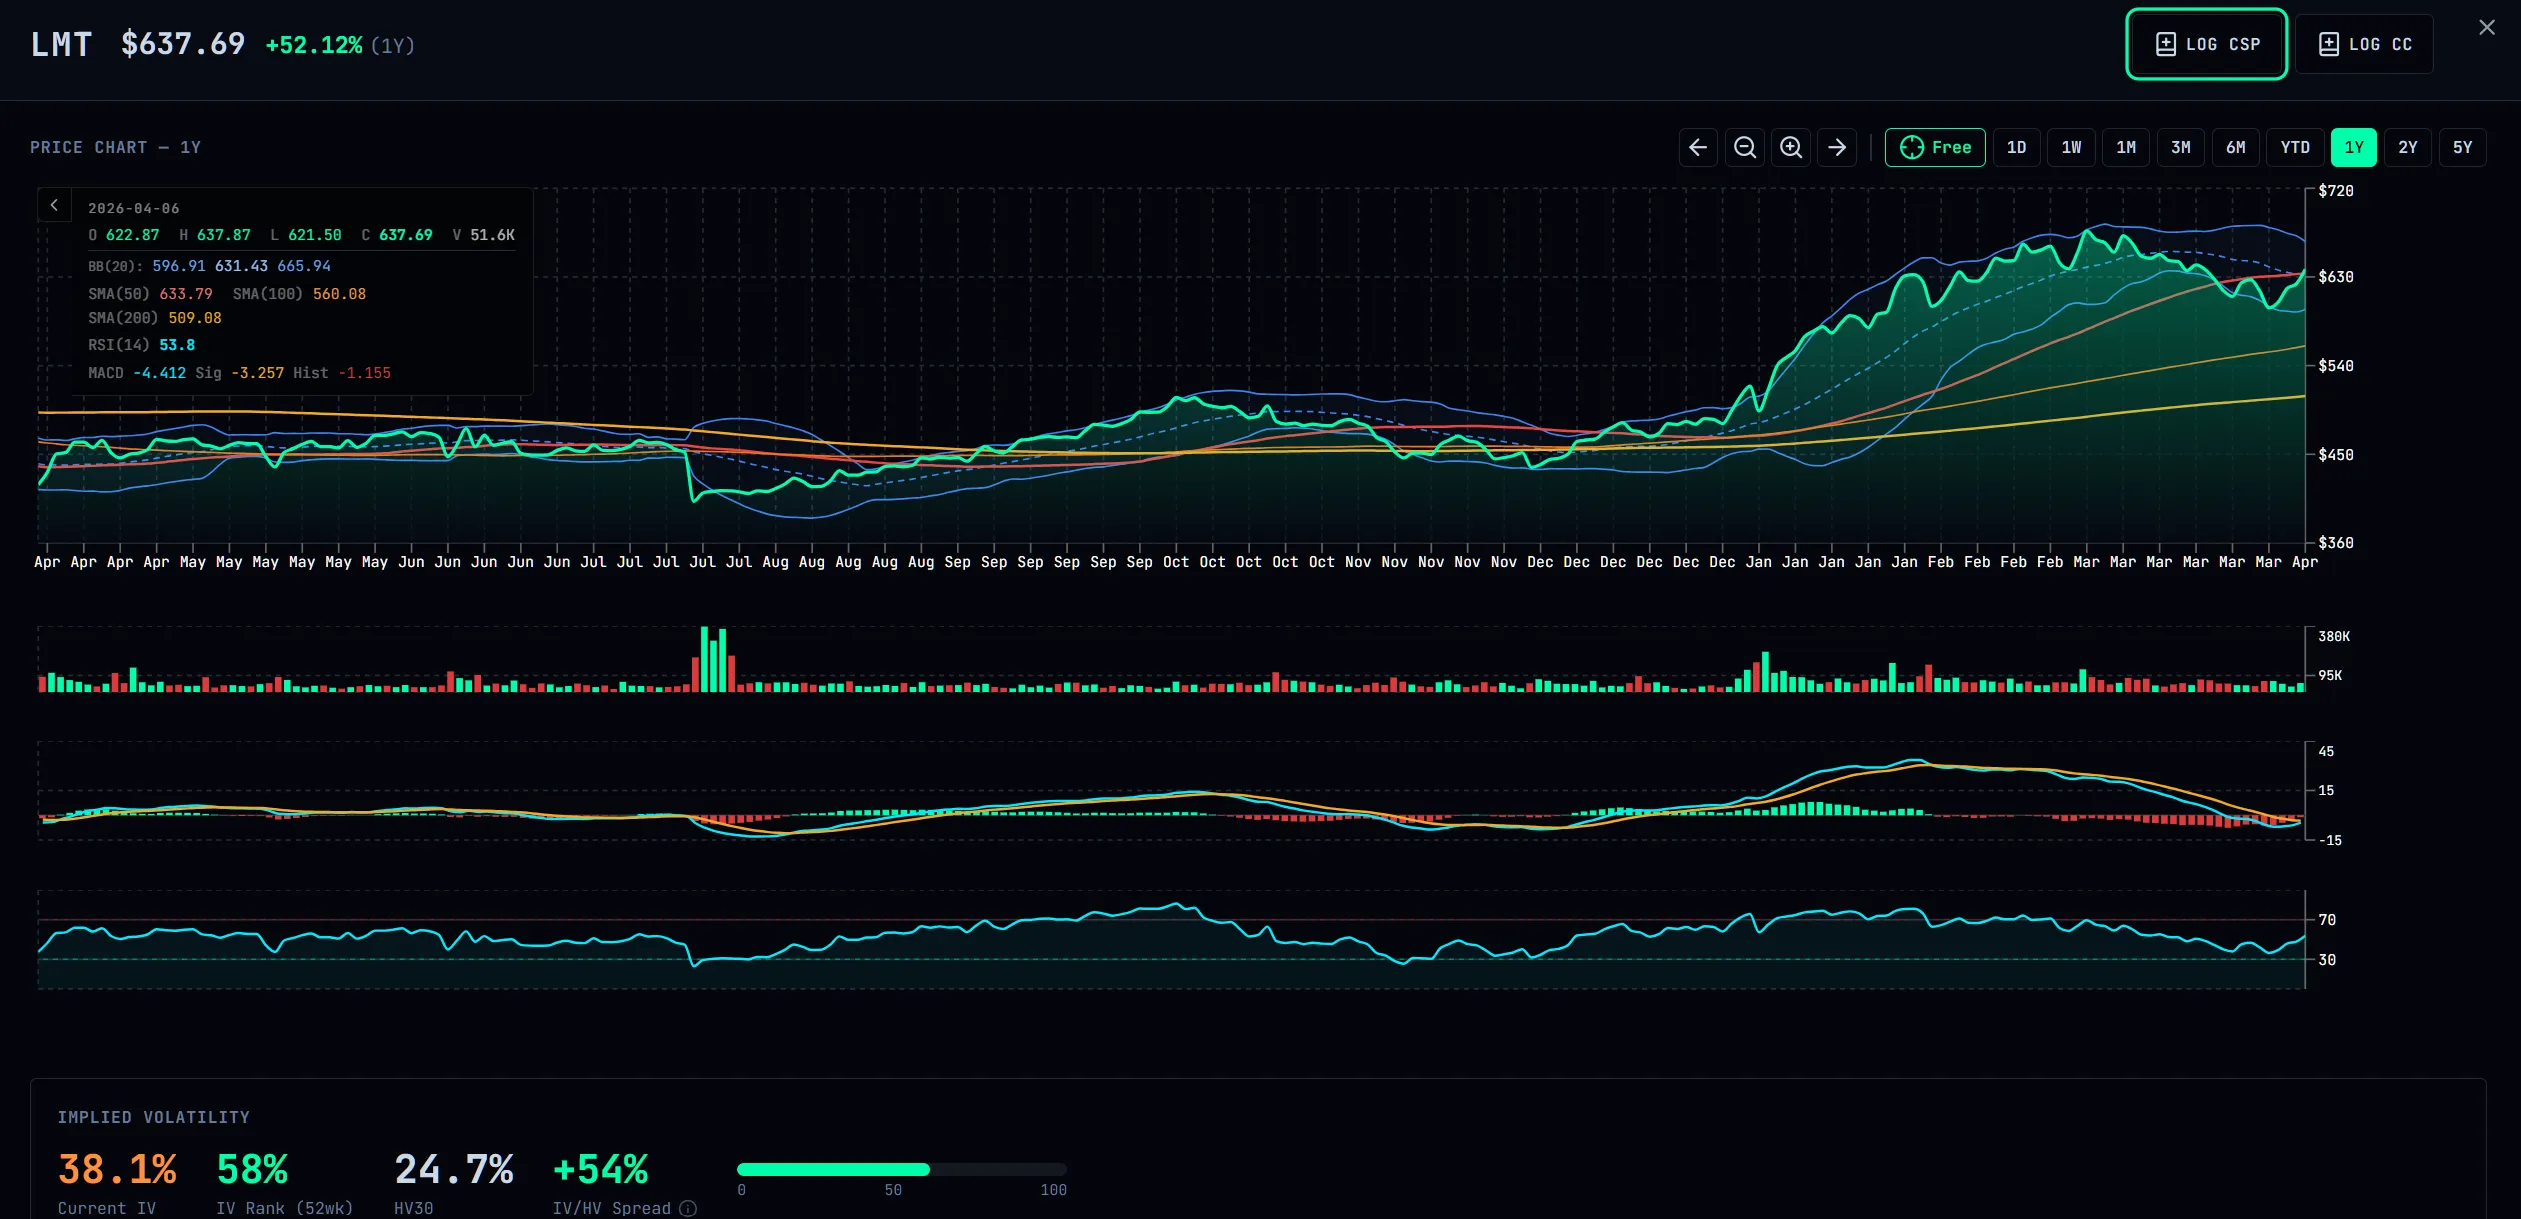Click the LOG CC button
Viewport: 2521px width, 1219px height.
[x=2364, y=44]
